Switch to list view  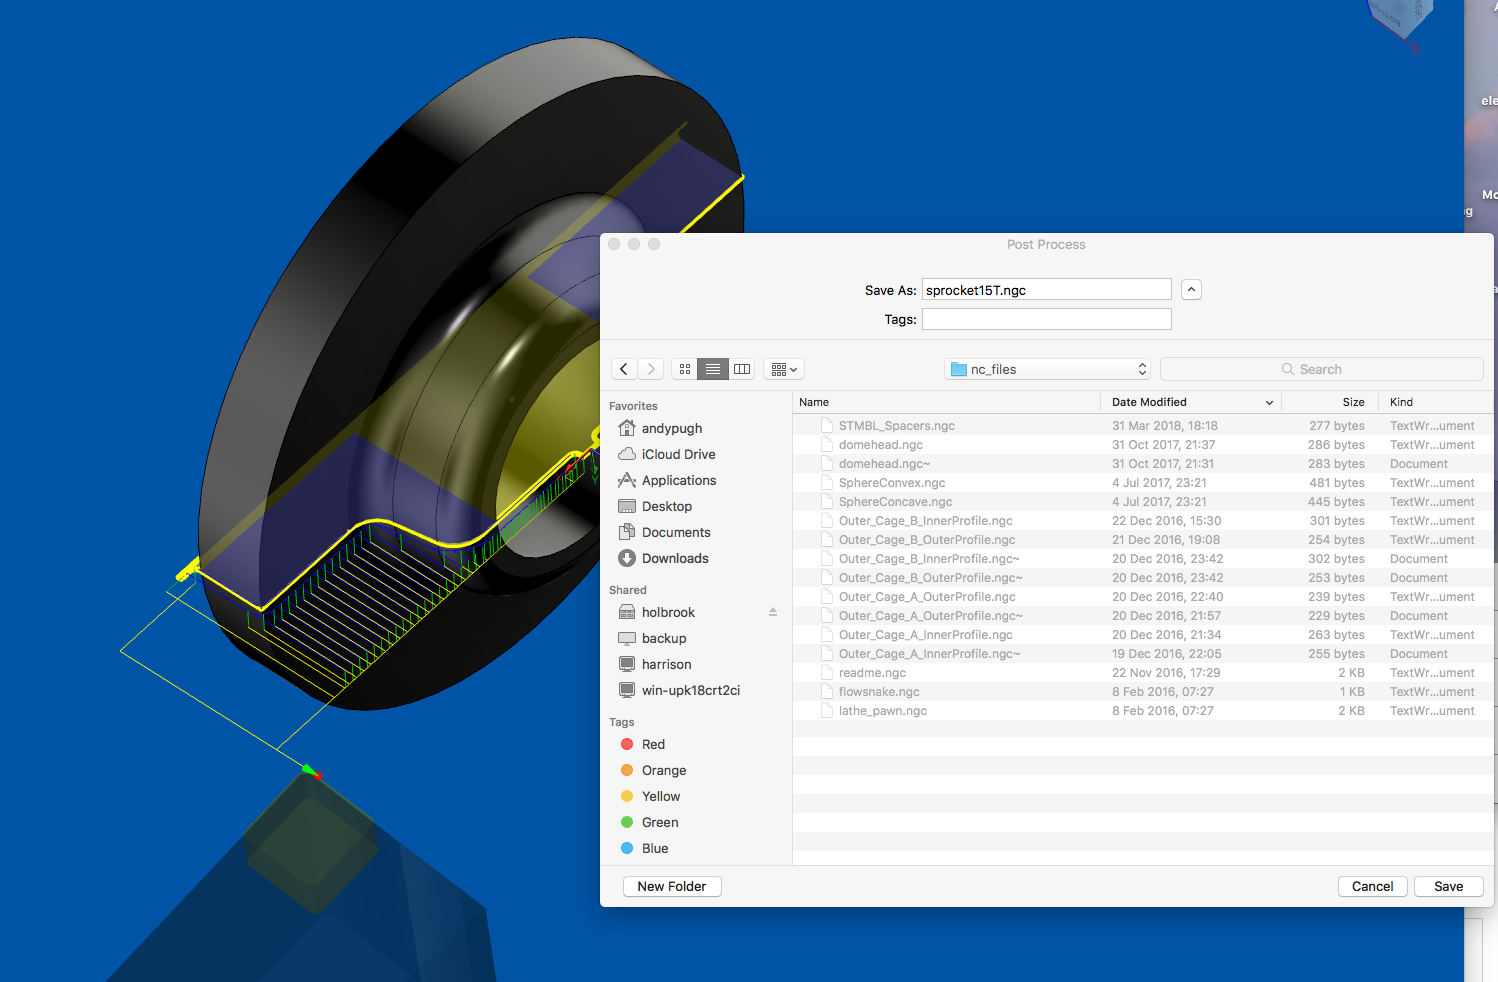713,369
